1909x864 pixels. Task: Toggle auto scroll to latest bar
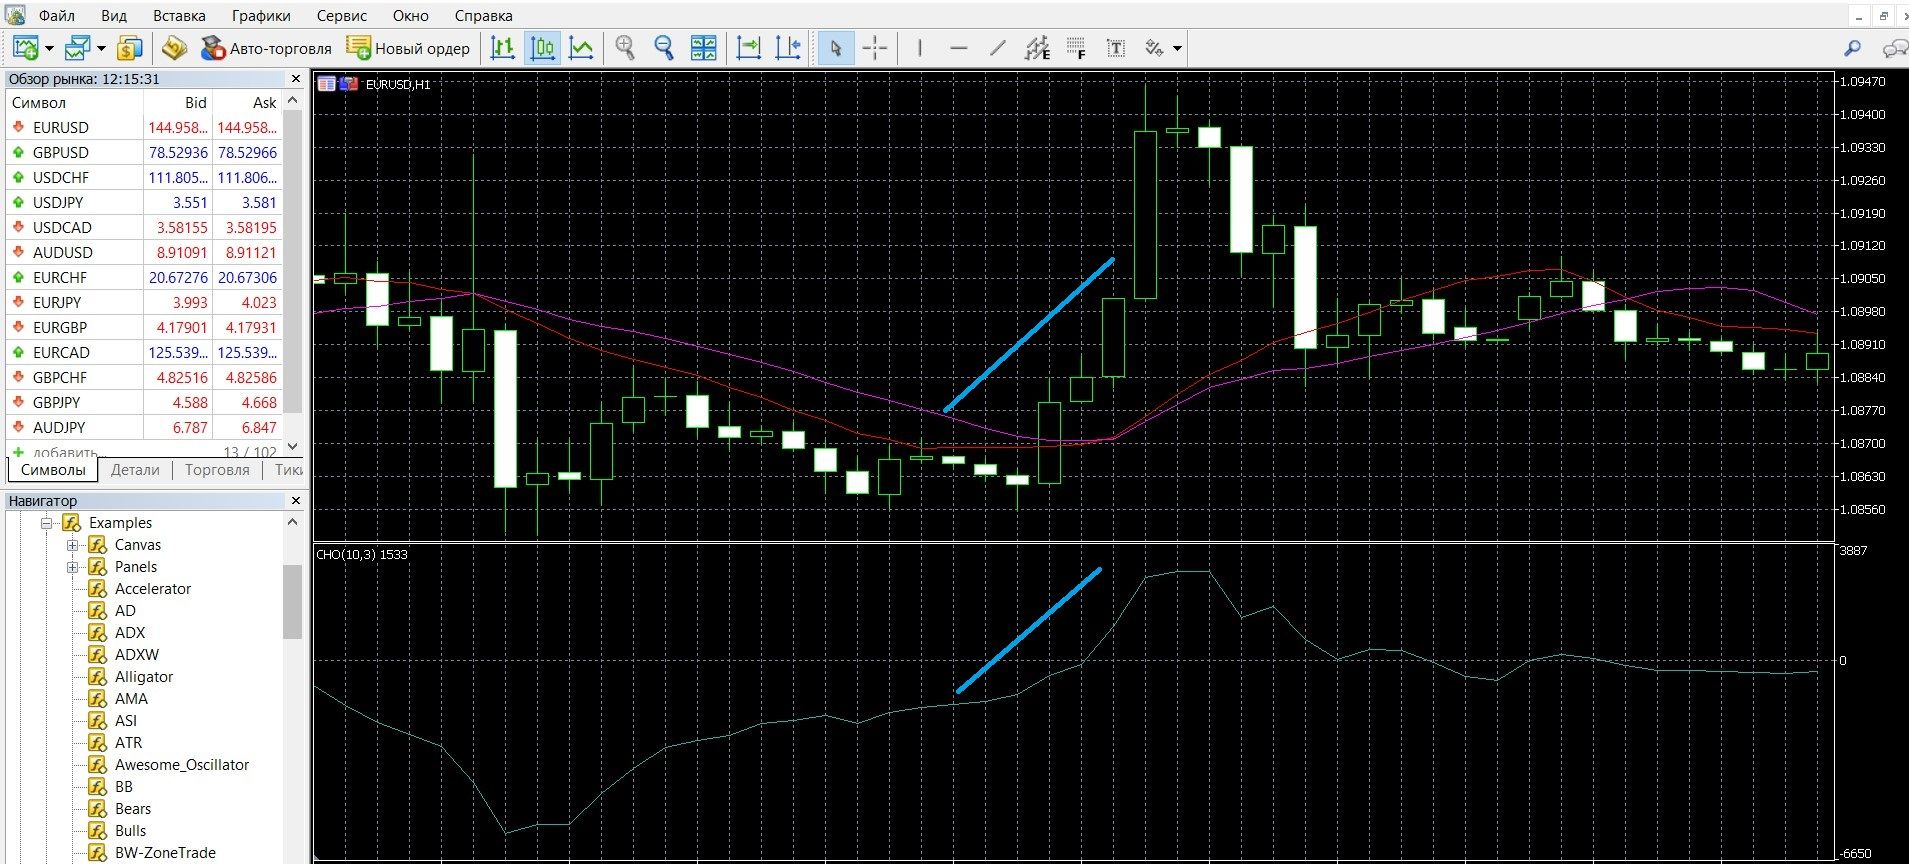click(749, 47)
